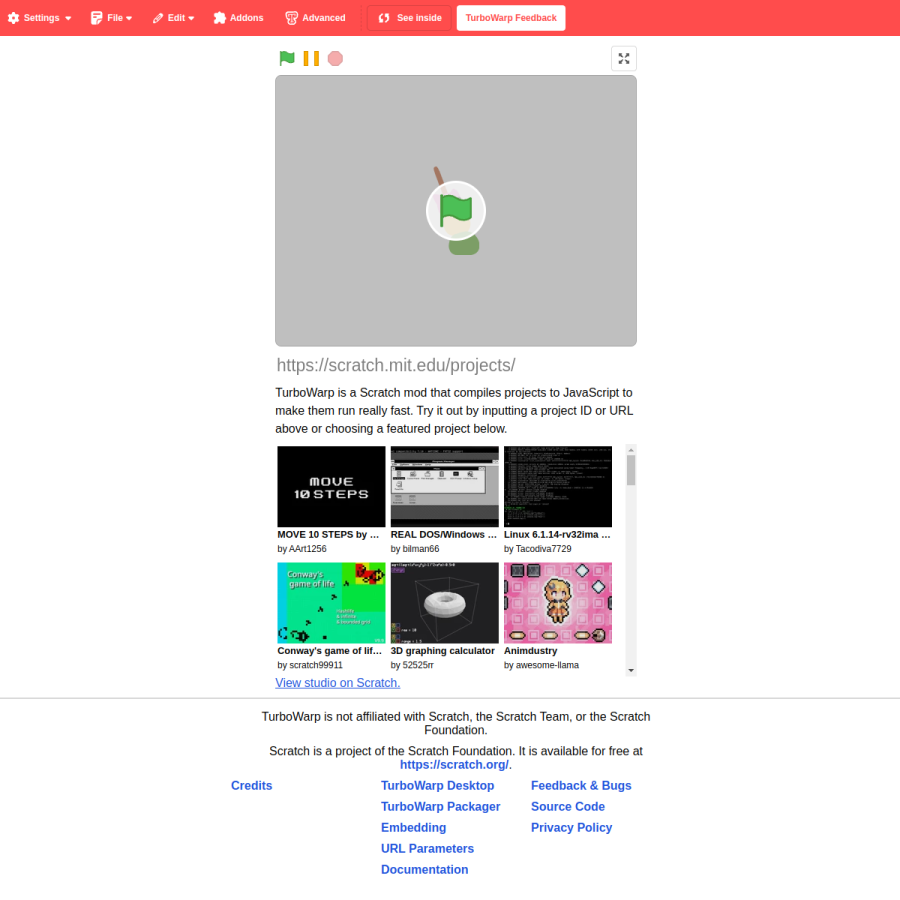Screen dimensions: 900x900
Task: Click the title 'REAL DOS/Windows ...'
Action: click(x=444, y=534)
